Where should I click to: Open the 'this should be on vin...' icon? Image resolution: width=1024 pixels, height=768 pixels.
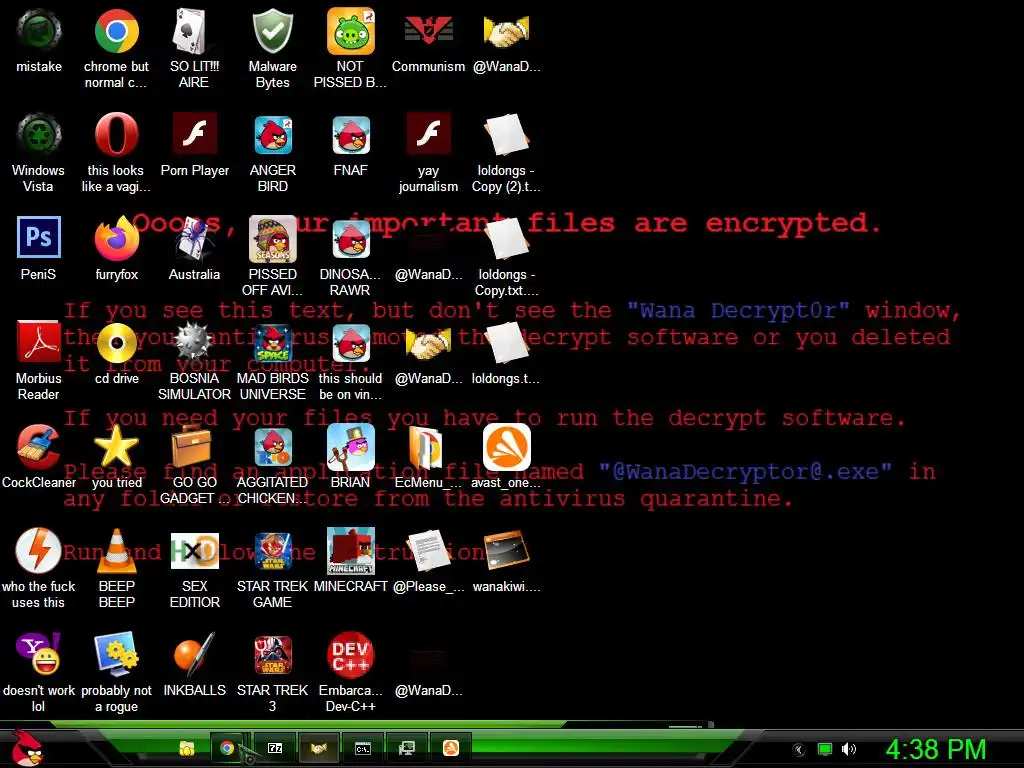tap(351, 343)
